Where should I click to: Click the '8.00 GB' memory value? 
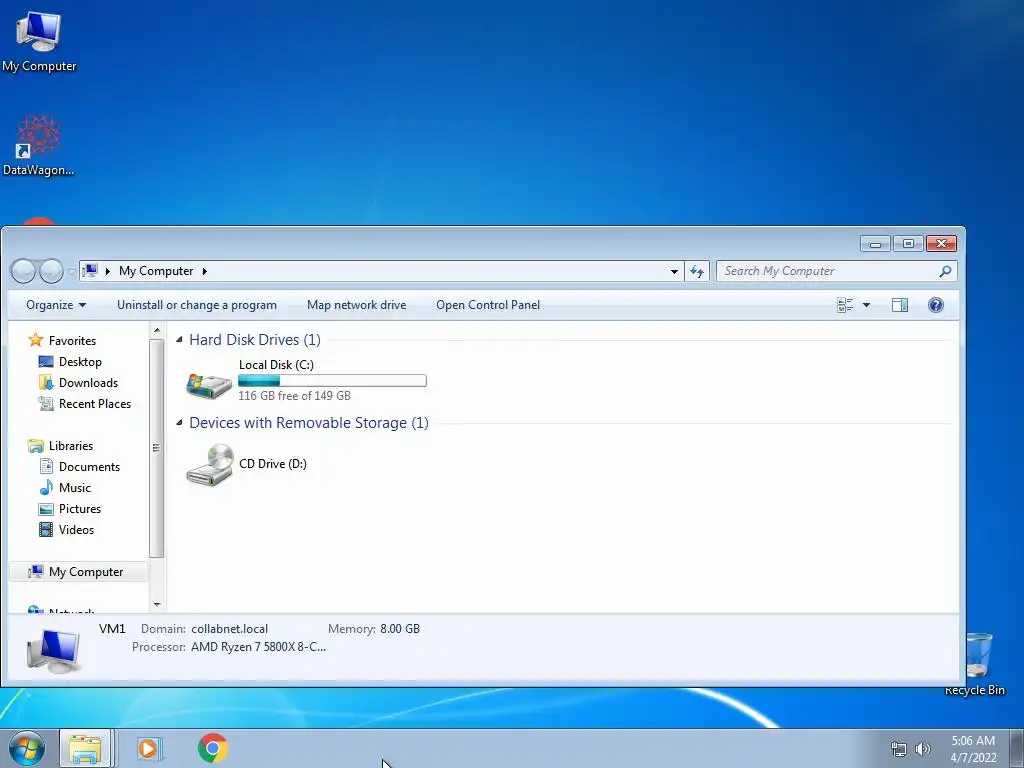[400, 629]
